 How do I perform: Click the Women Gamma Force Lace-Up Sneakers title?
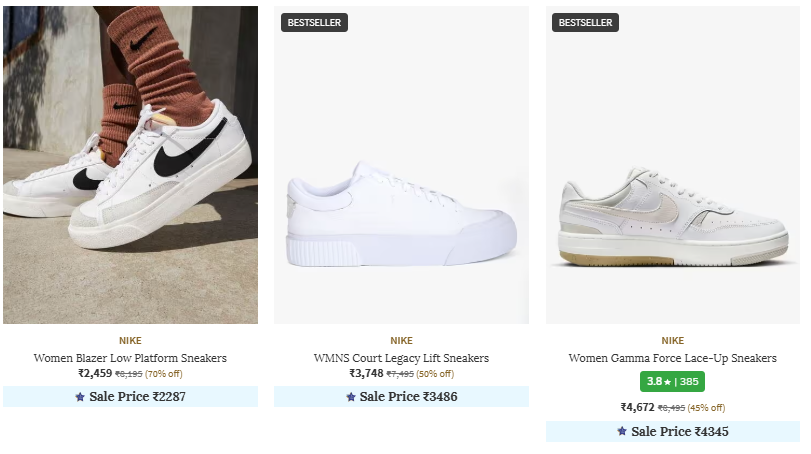[x=673, y=358]
